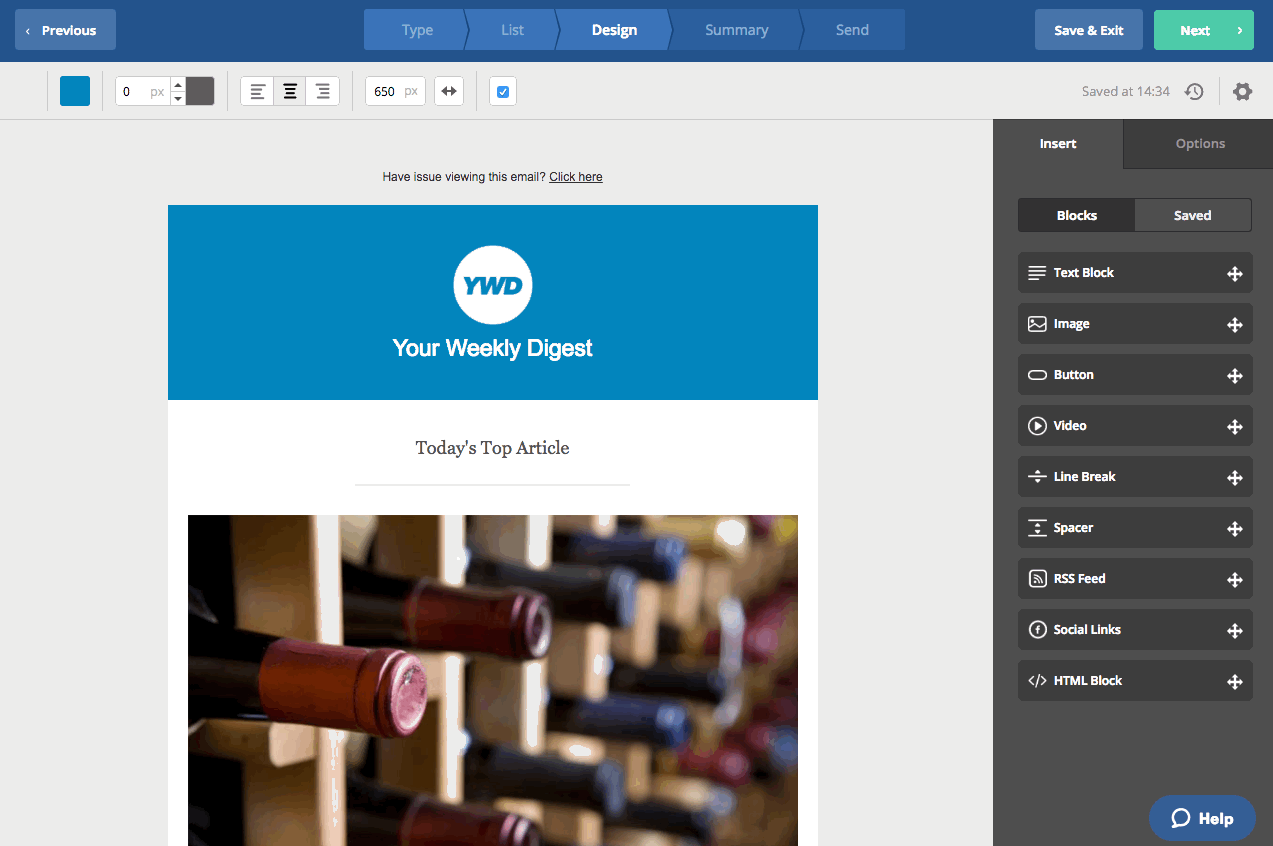The height and width of the screenshot is (846, 1273).
Task: Switch to the Insert tab
Action: (1058, 144)
